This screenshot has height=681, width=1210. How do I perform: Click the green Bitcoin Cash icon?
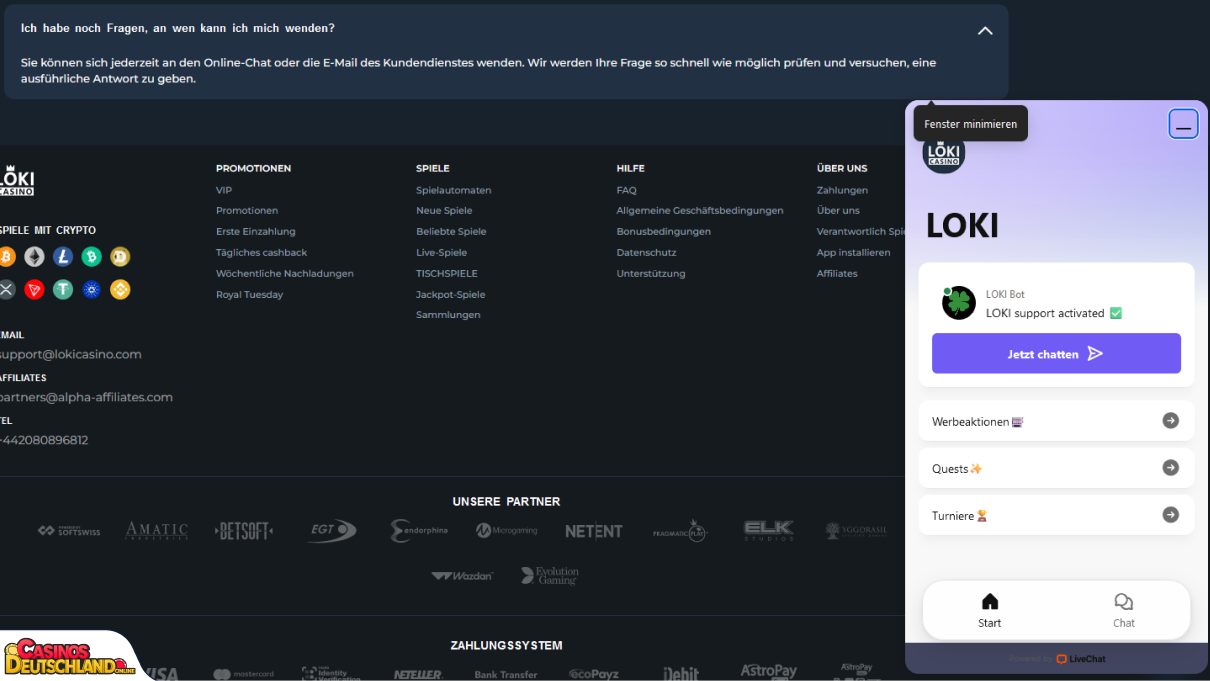coord(92,257)
